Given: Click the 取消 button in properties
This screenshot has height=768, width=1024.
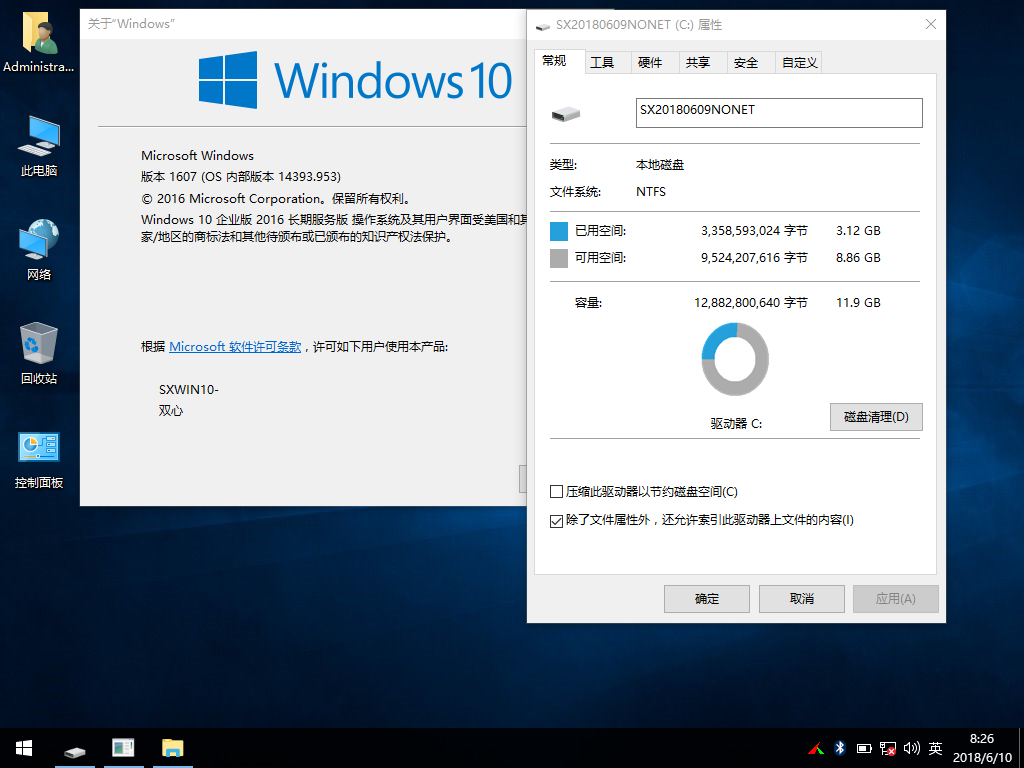Looking at the screenshot, I should pos(801,599).
